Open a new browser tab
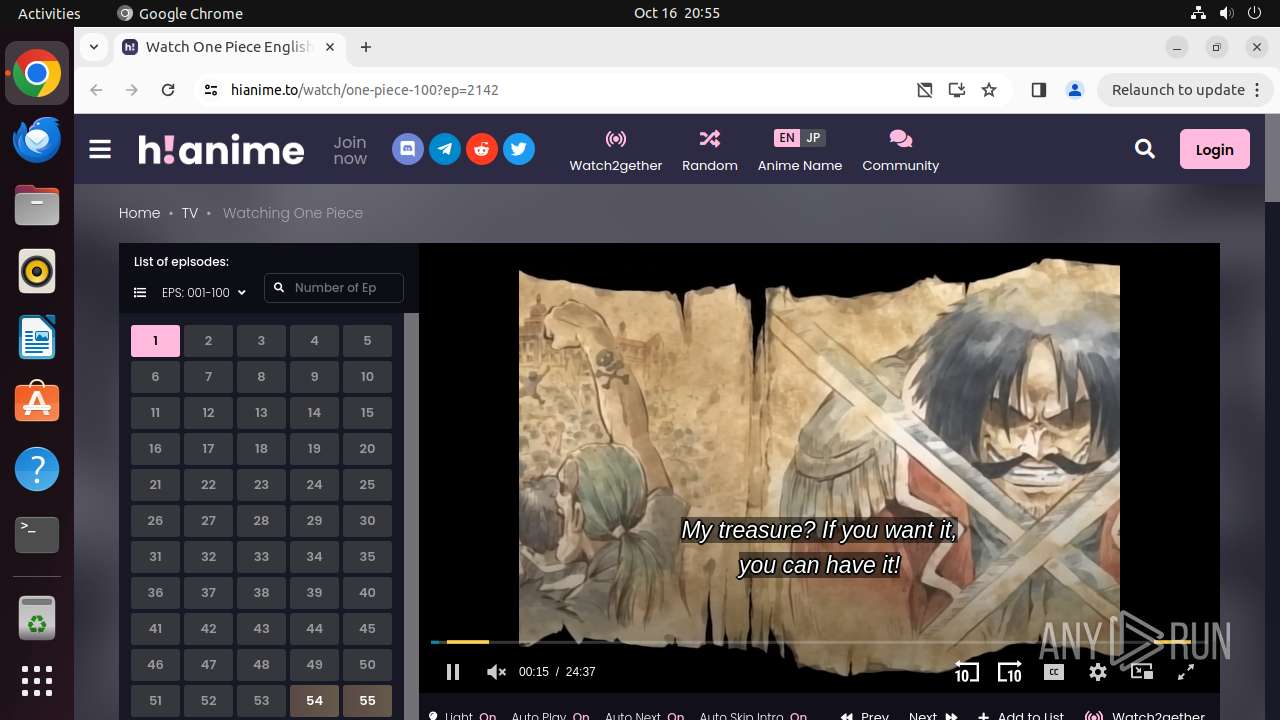 click(366, 47)
